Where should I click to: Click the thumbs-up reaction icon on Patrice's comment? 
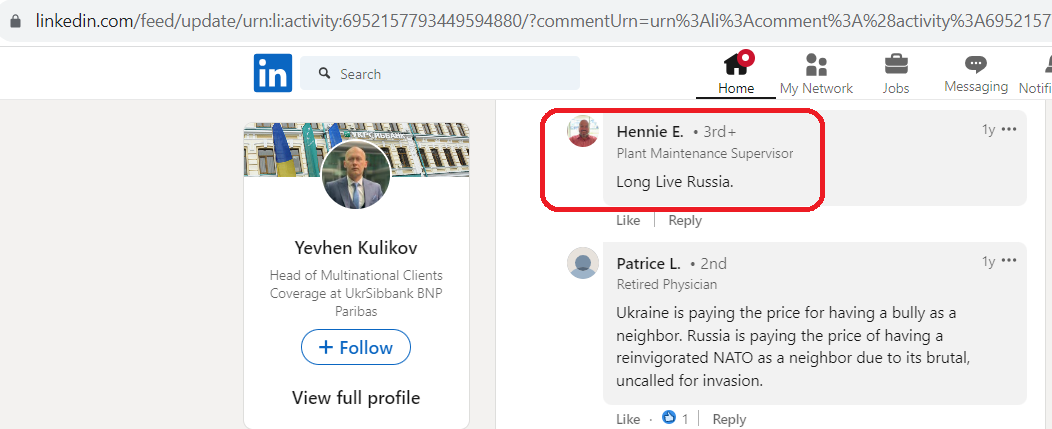668,418
